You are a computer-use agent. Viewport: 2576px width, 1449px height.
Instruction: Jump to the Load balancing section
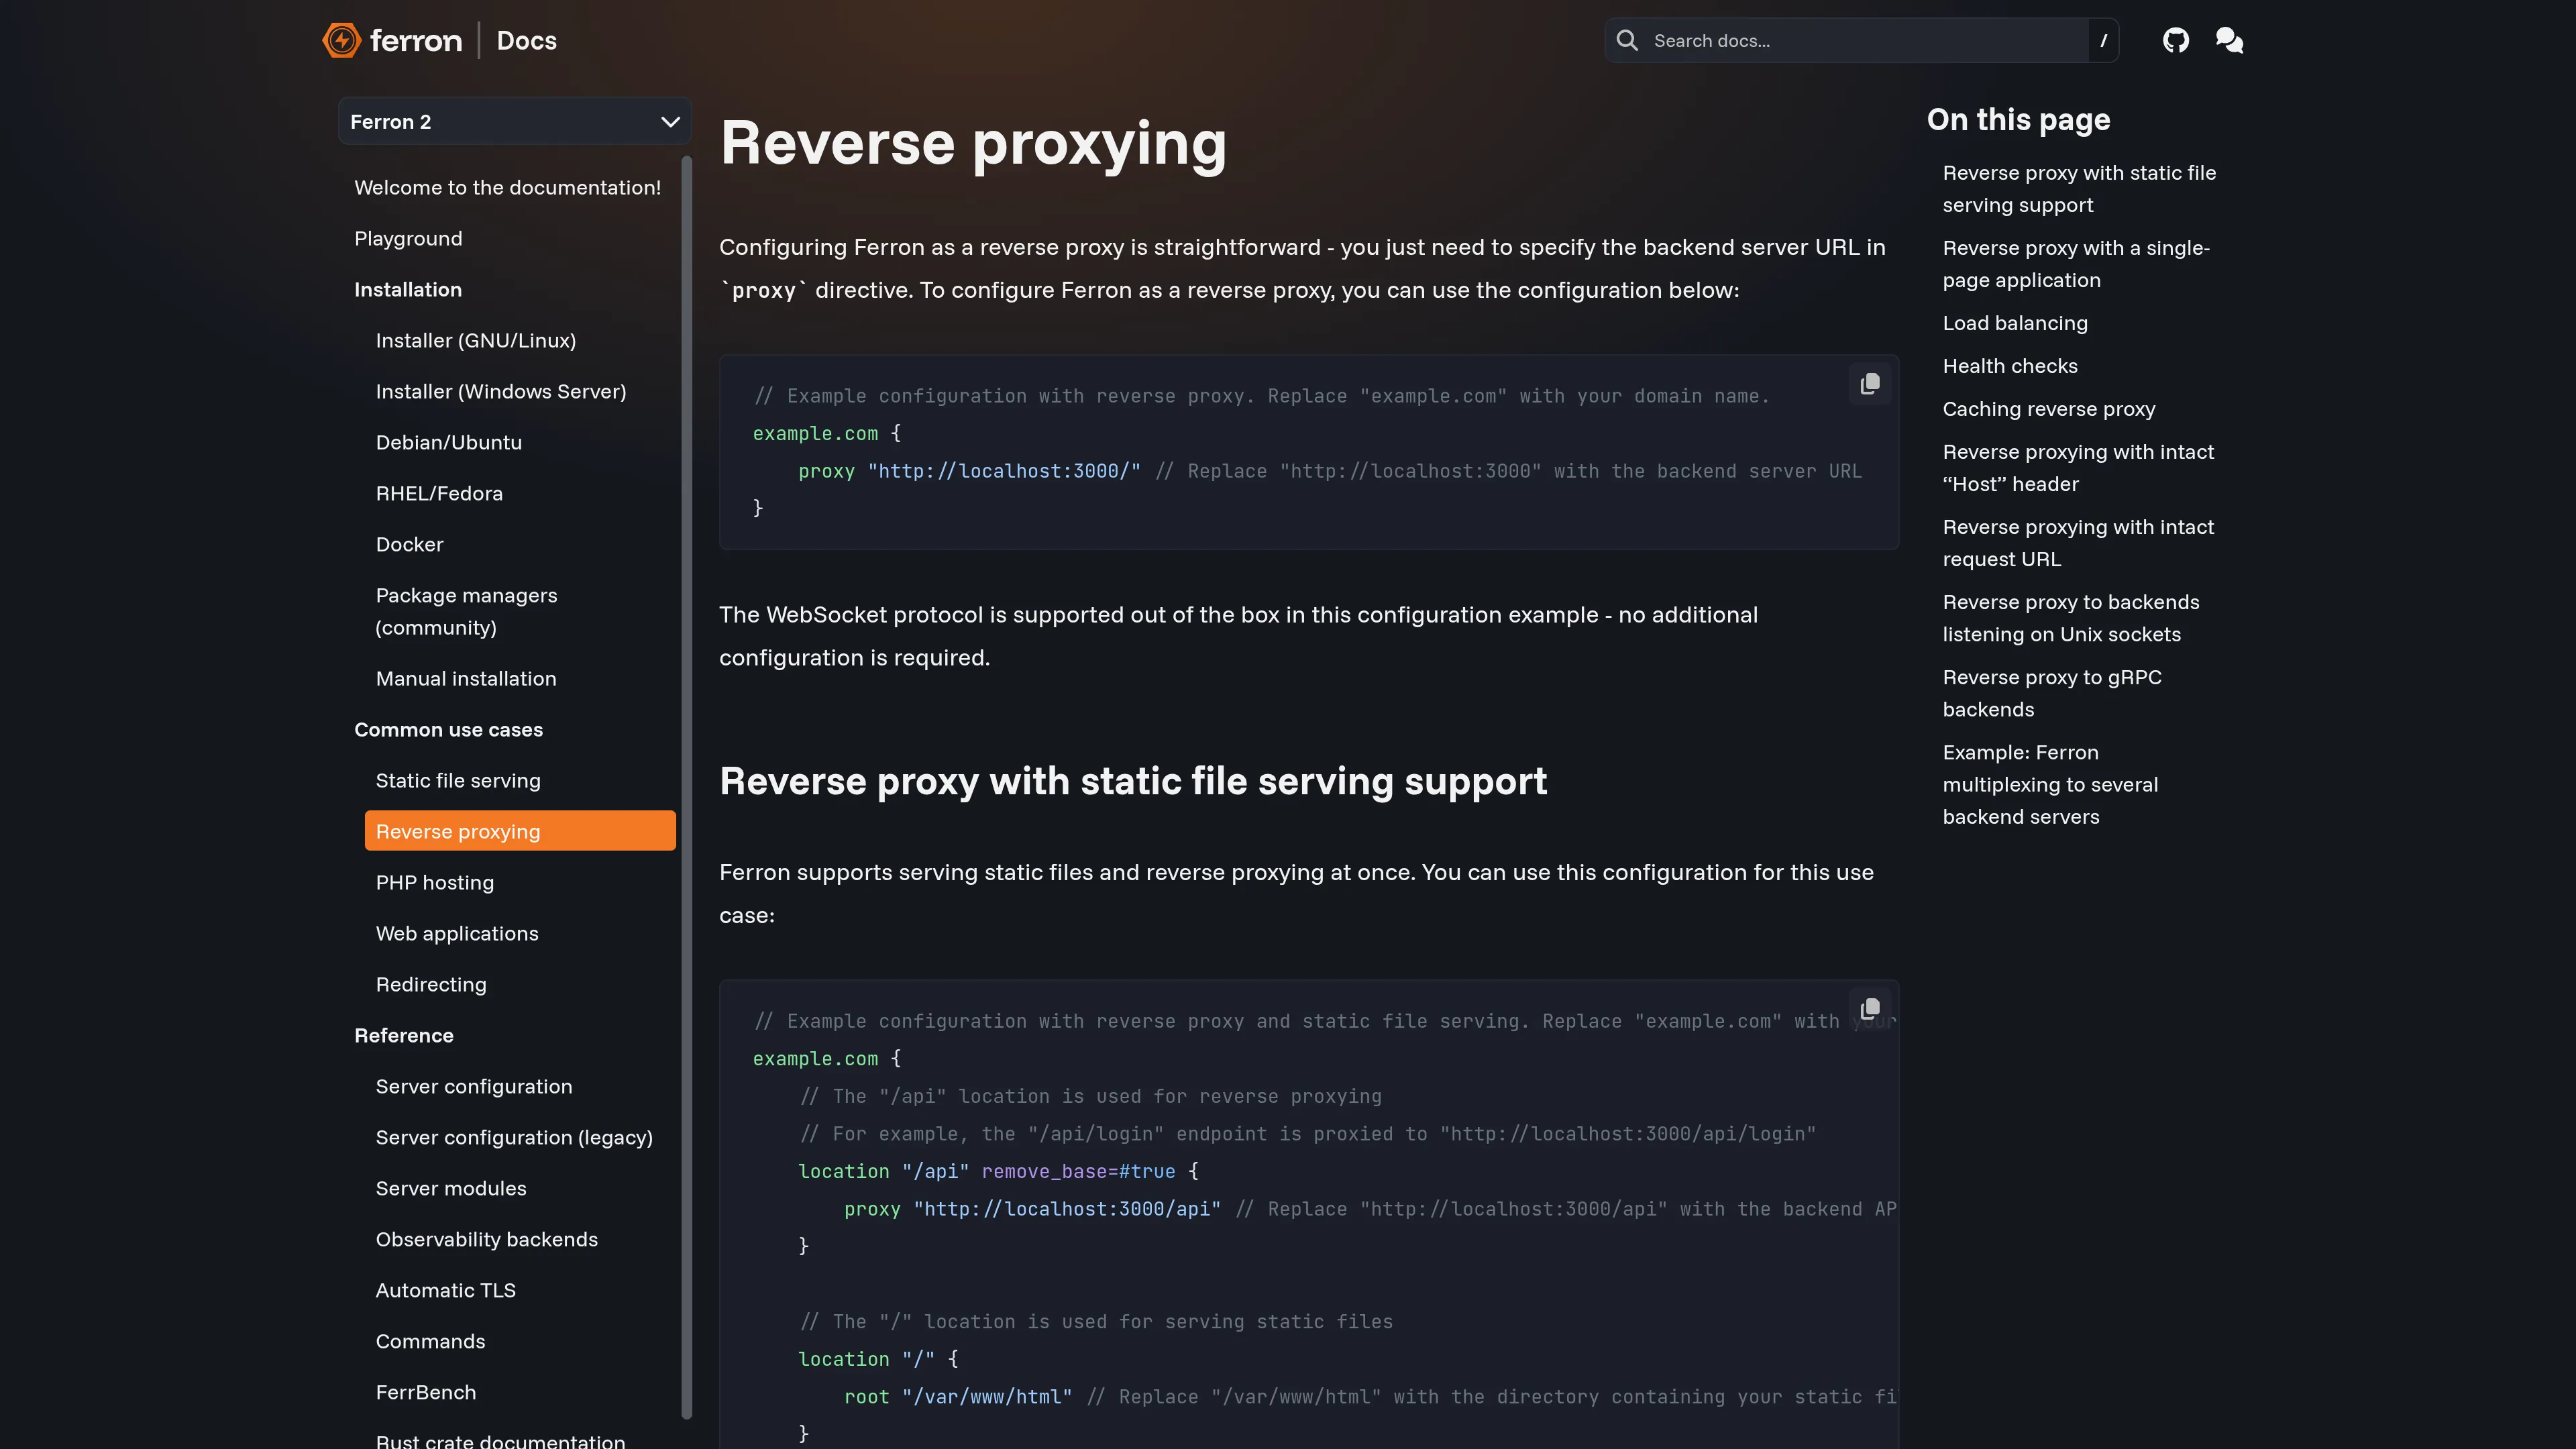[x=2015, y=322]
